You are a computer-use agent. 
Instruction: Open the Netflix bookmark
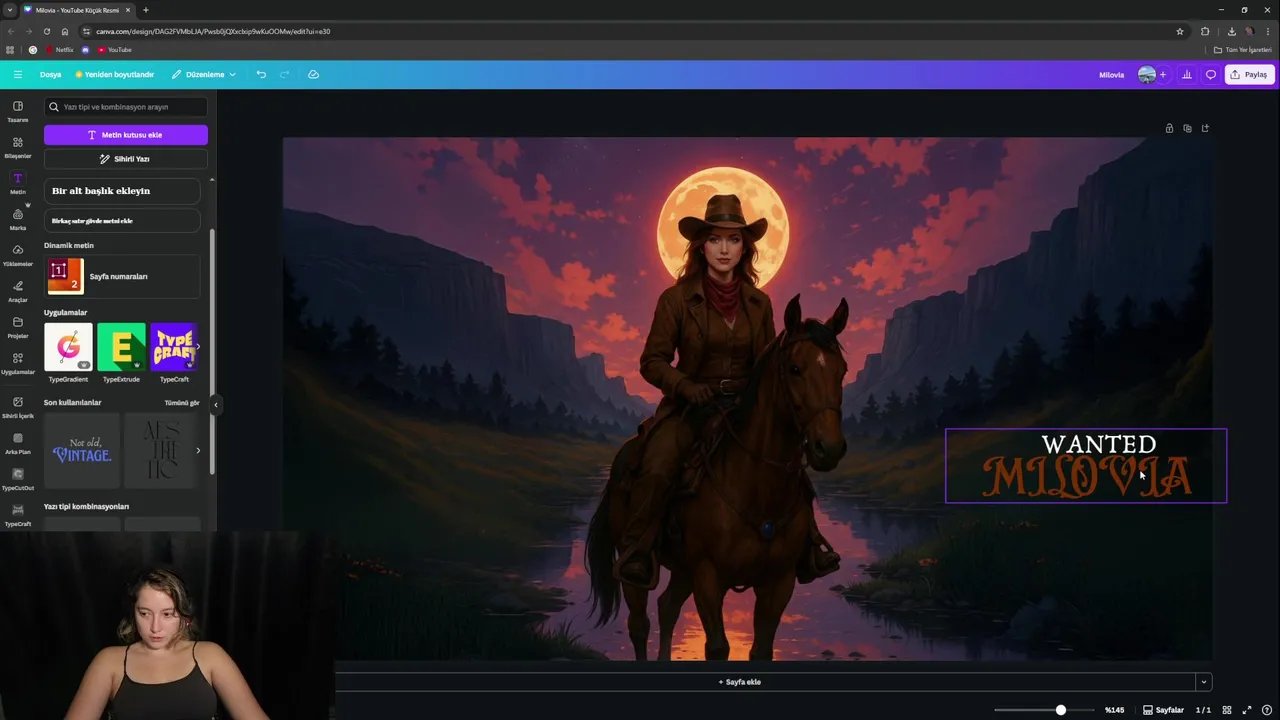click(59, 49)
